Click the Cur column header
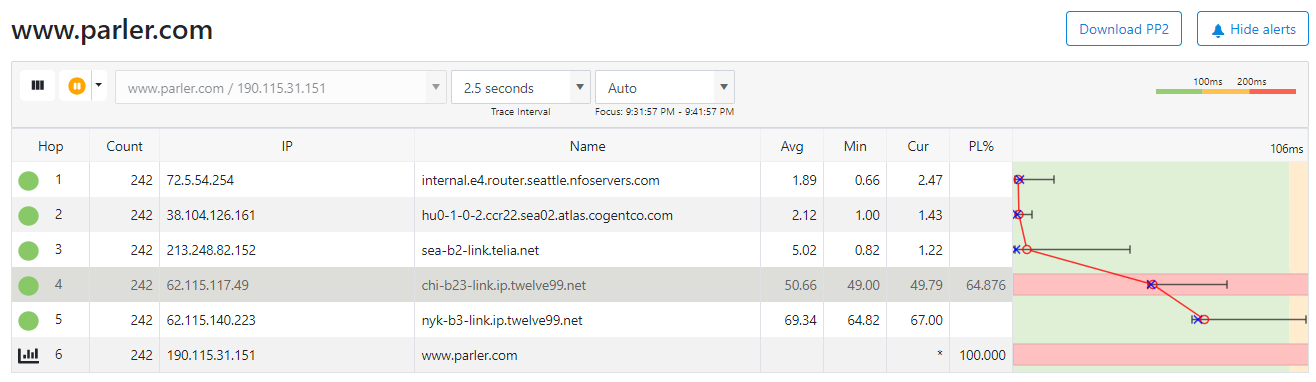This screenshot has width=1316, height=382. pyautogui.click(x=918, y=146)
